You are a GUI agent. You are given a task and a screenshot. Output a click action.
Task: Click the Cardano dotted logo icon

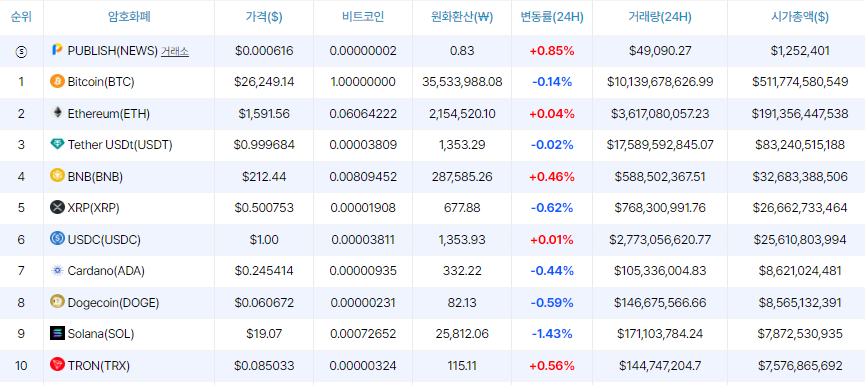click(x=57, y=271)
